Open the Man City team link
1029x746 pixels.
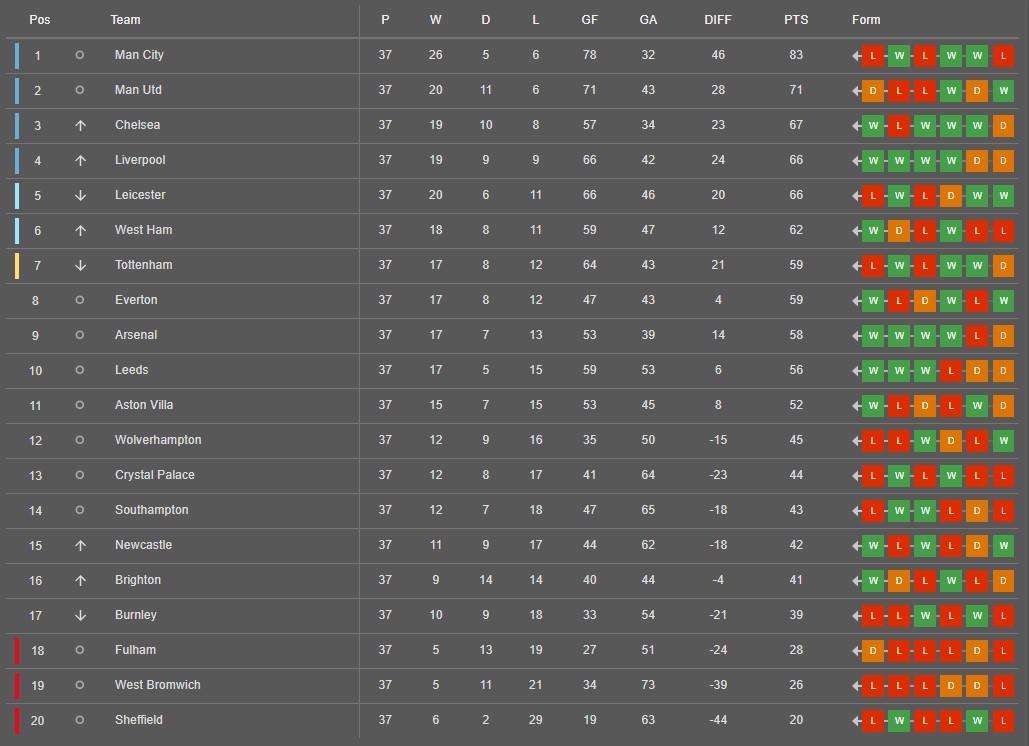pyautogui.click(x=139, y=55)
